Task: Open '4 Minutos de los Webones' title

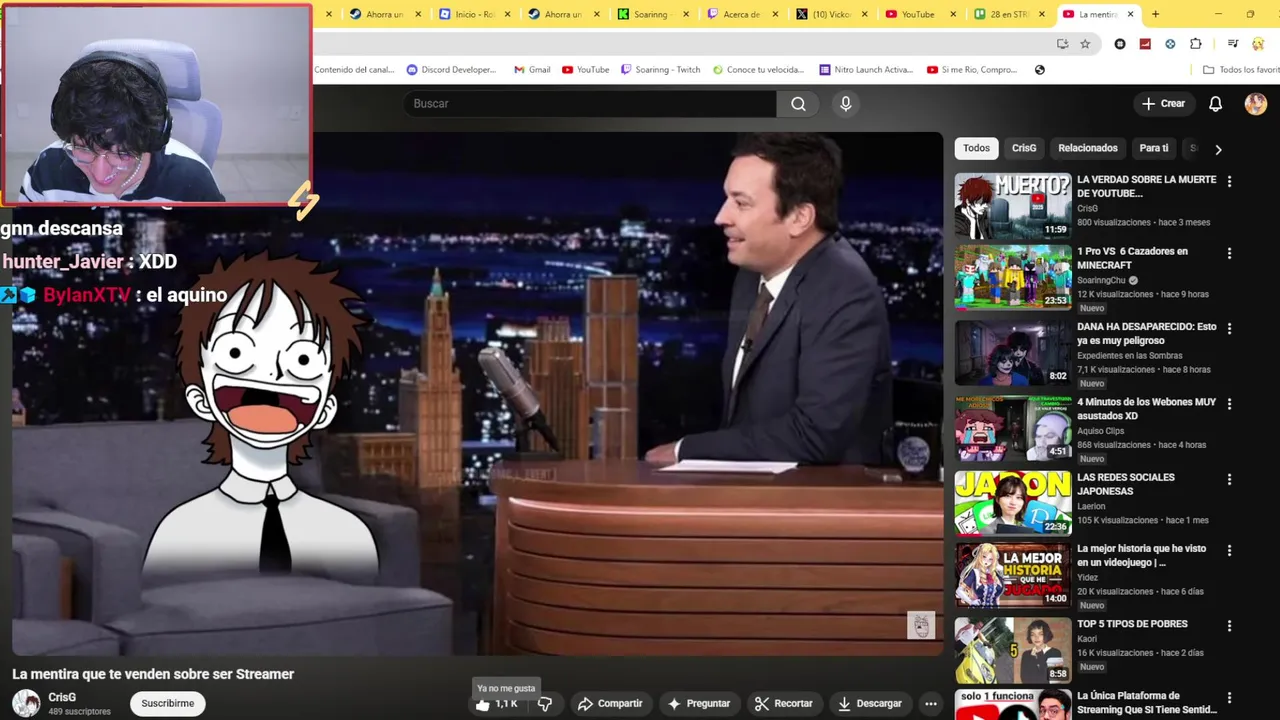Action: tap(1147, 409)
